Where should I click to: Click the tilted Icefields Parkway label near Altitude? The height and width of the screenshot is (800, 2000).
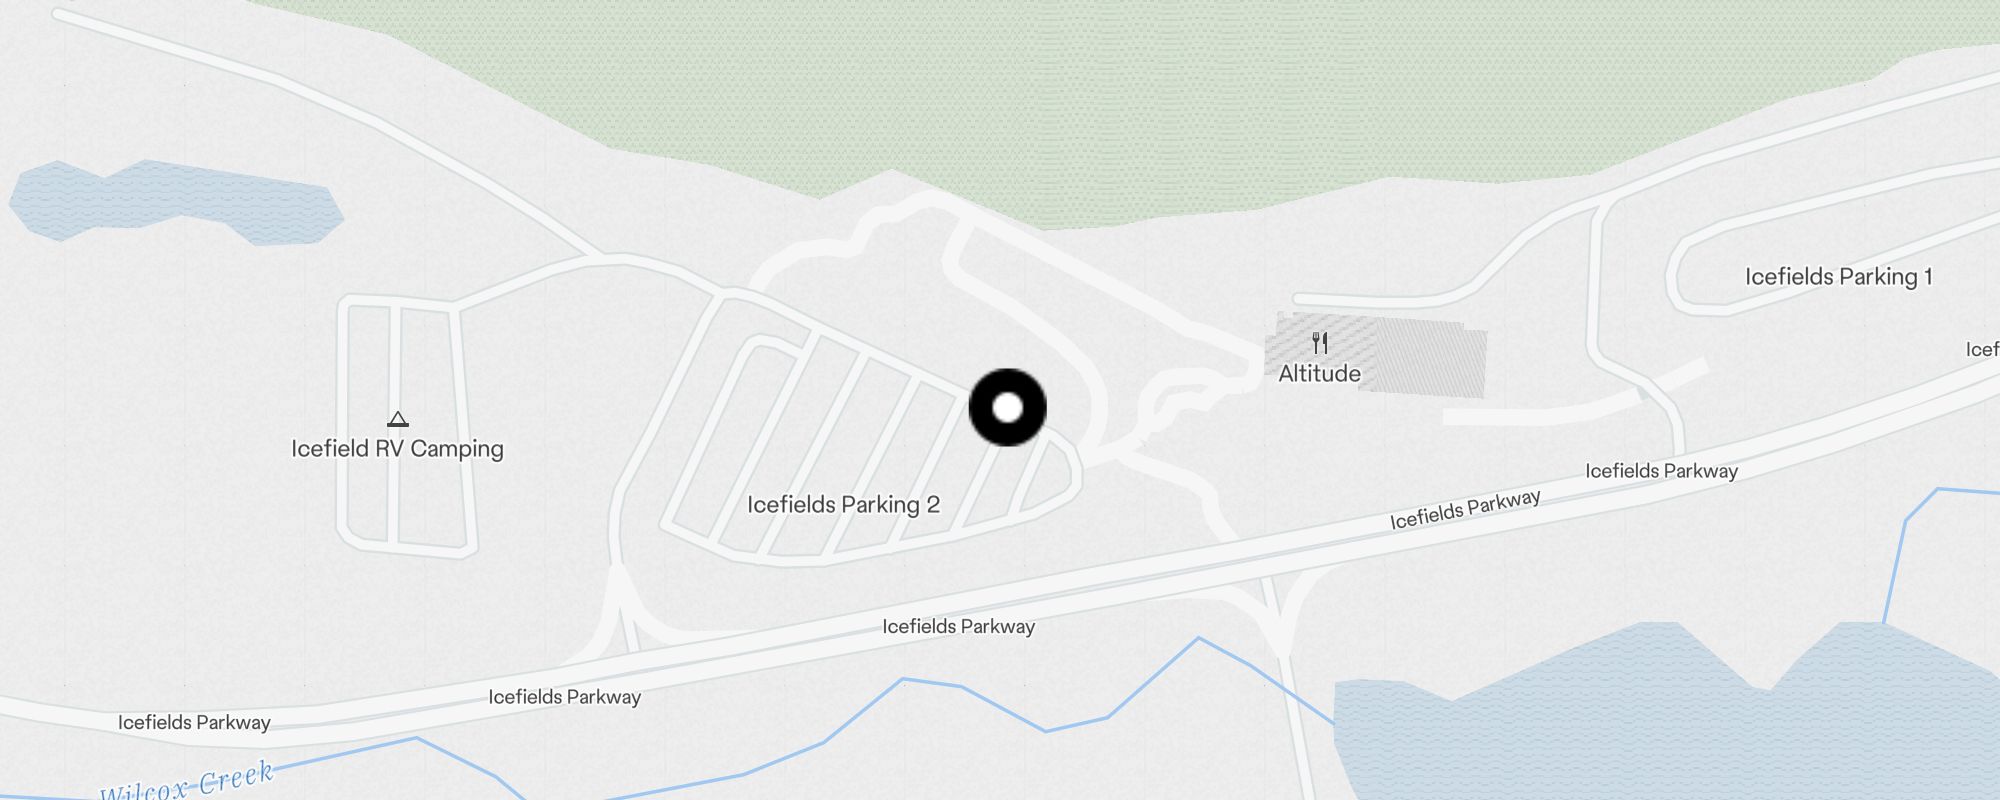1465,509
